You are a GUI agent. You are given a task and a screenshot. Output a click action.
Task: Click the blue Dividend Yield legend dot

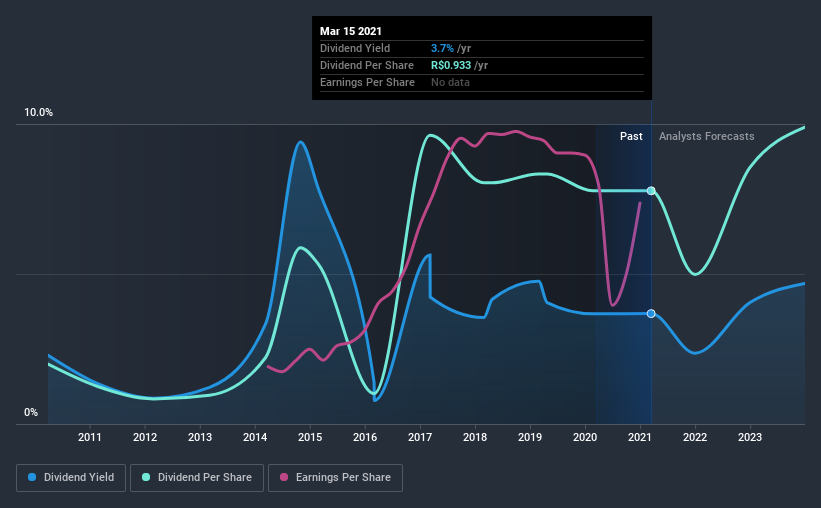32,477
